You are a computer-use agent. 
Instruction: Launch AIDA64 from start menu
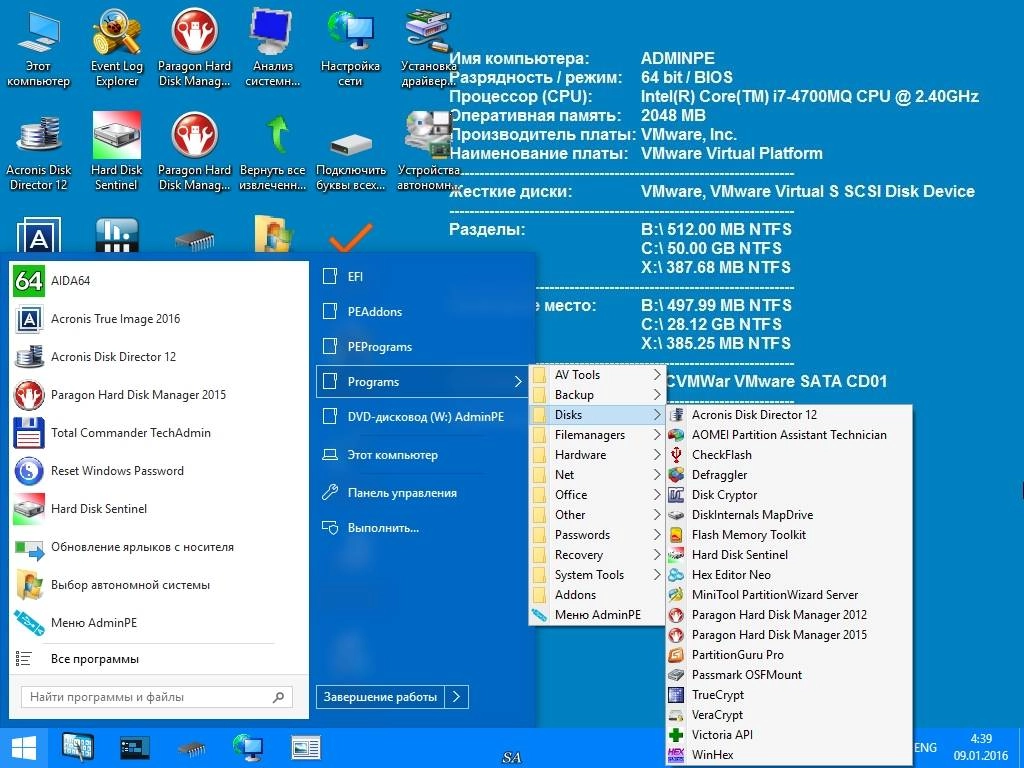159,281
